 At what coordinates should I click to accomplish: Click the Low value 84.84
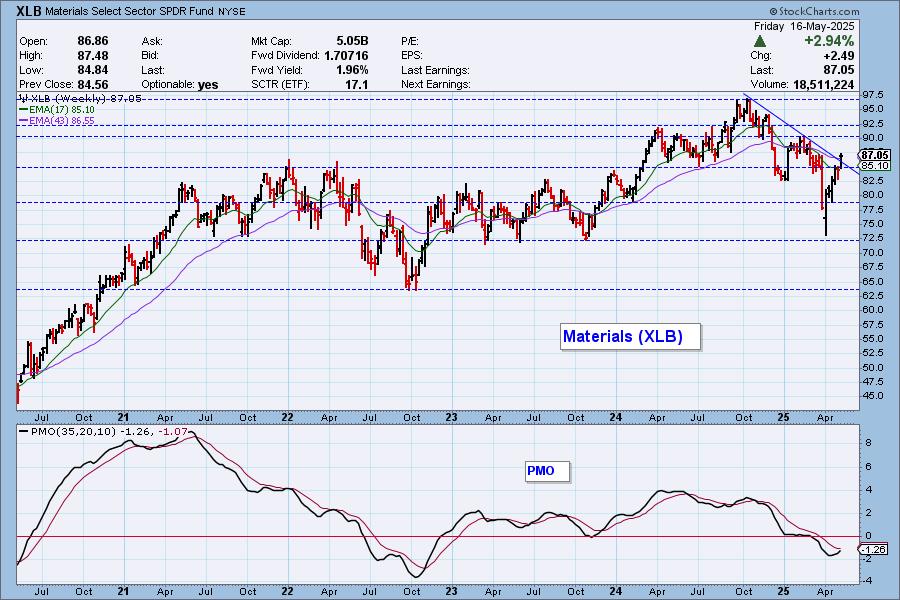93,70
